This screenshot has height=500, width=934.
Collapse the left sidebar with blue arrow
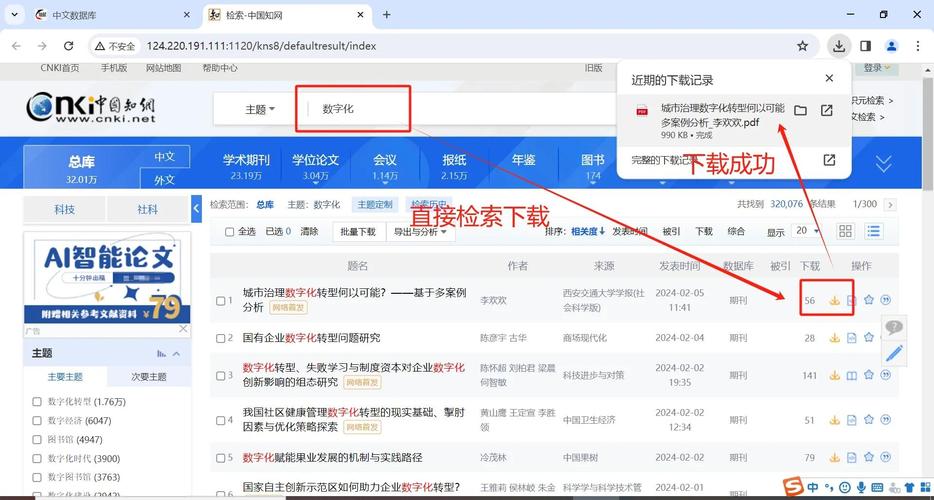coord(197,209)
